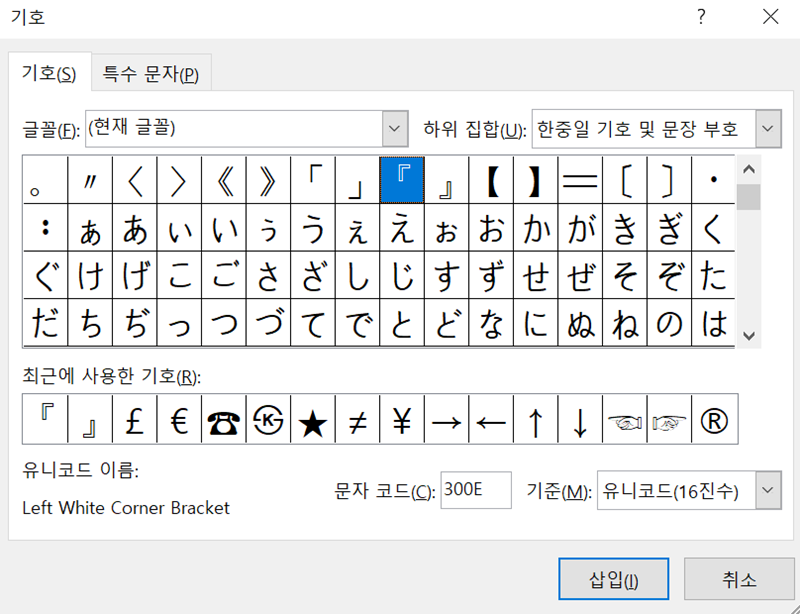Select hiragana だ in the bottom row
The image size is (800, 614).
(46, 323)
